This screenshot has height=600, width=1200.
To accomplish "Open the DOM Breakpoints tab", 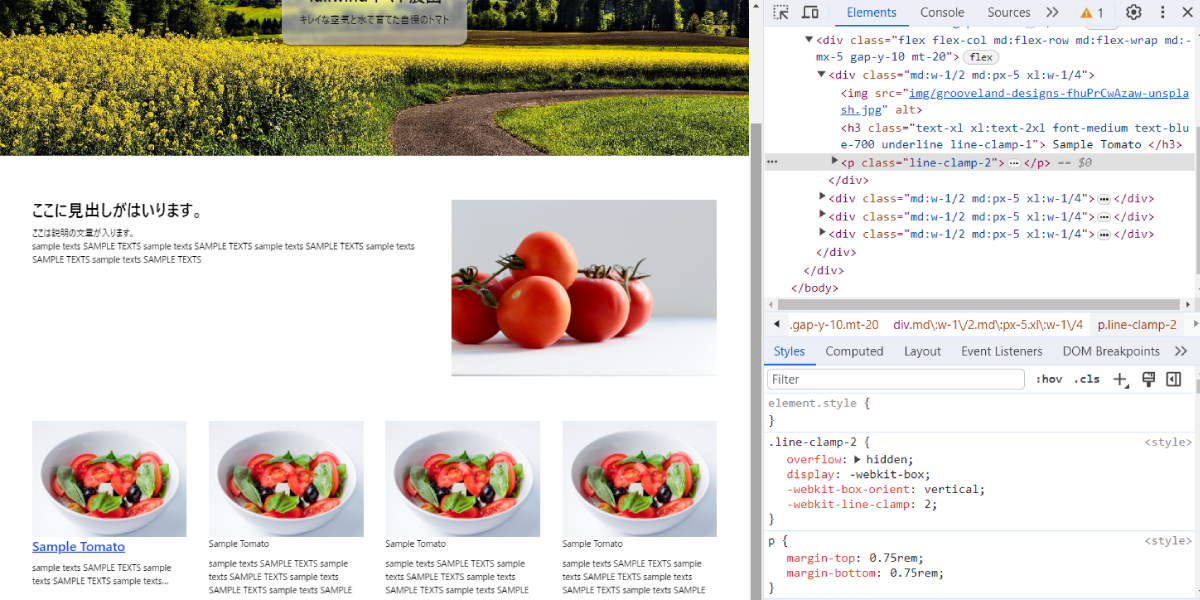I will (x=1111, y=352).
